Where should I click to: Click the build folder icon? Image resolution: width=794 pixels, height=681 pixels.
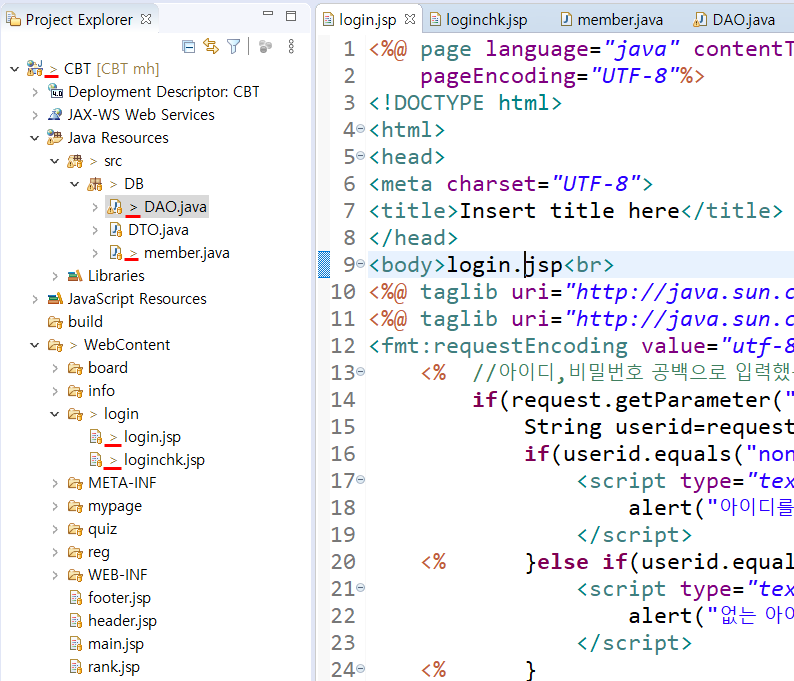[x=55, y=322]
